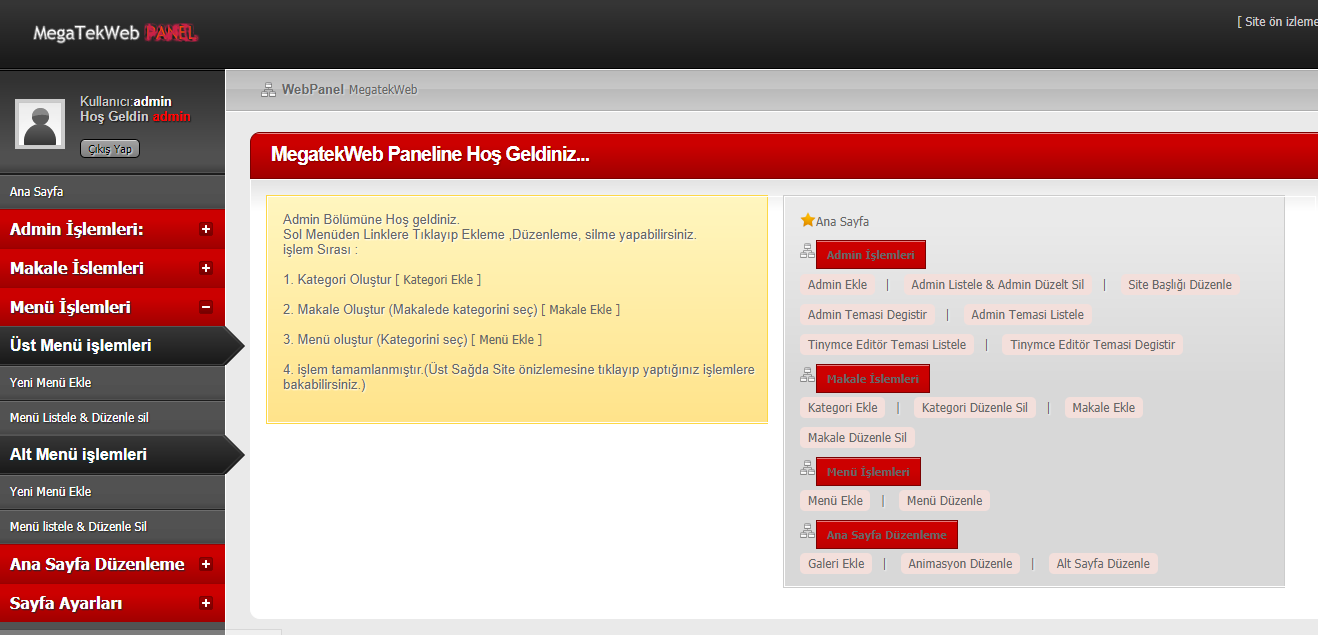
Task: Click sitemap icon next to Ana Sayfa Düzenleme
Action: [807, 532]
